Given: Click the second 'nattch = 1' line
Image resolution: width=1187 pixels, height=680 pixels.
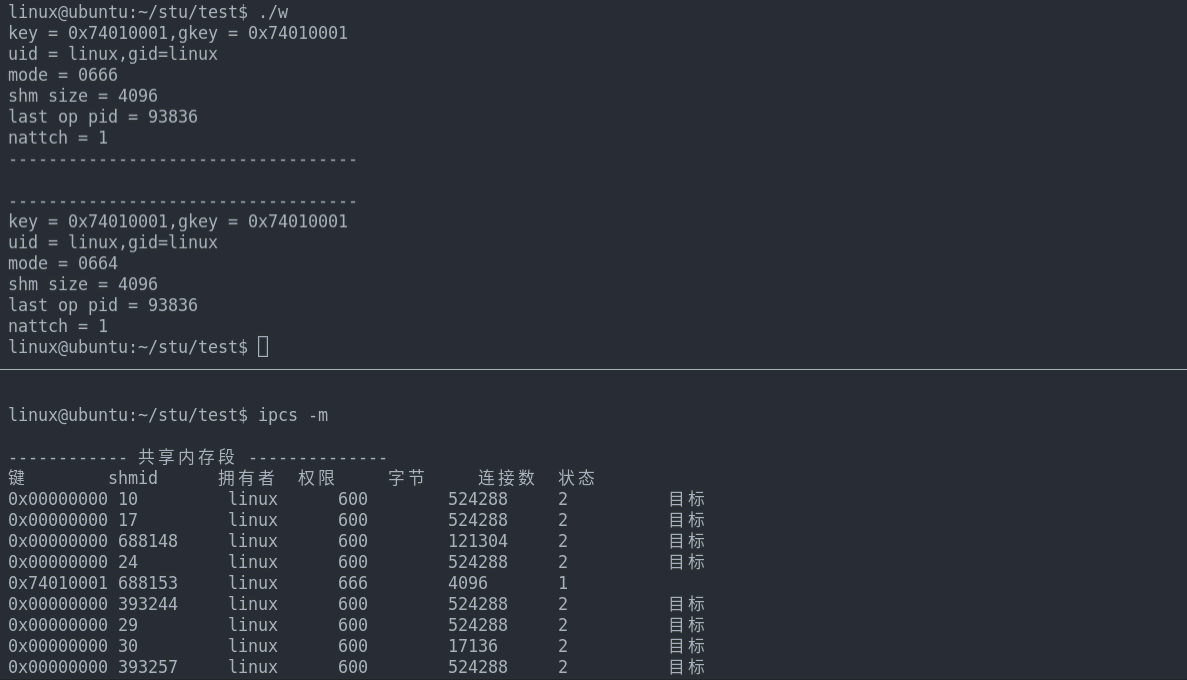Looking at the screenshot, I should (58, 326).
